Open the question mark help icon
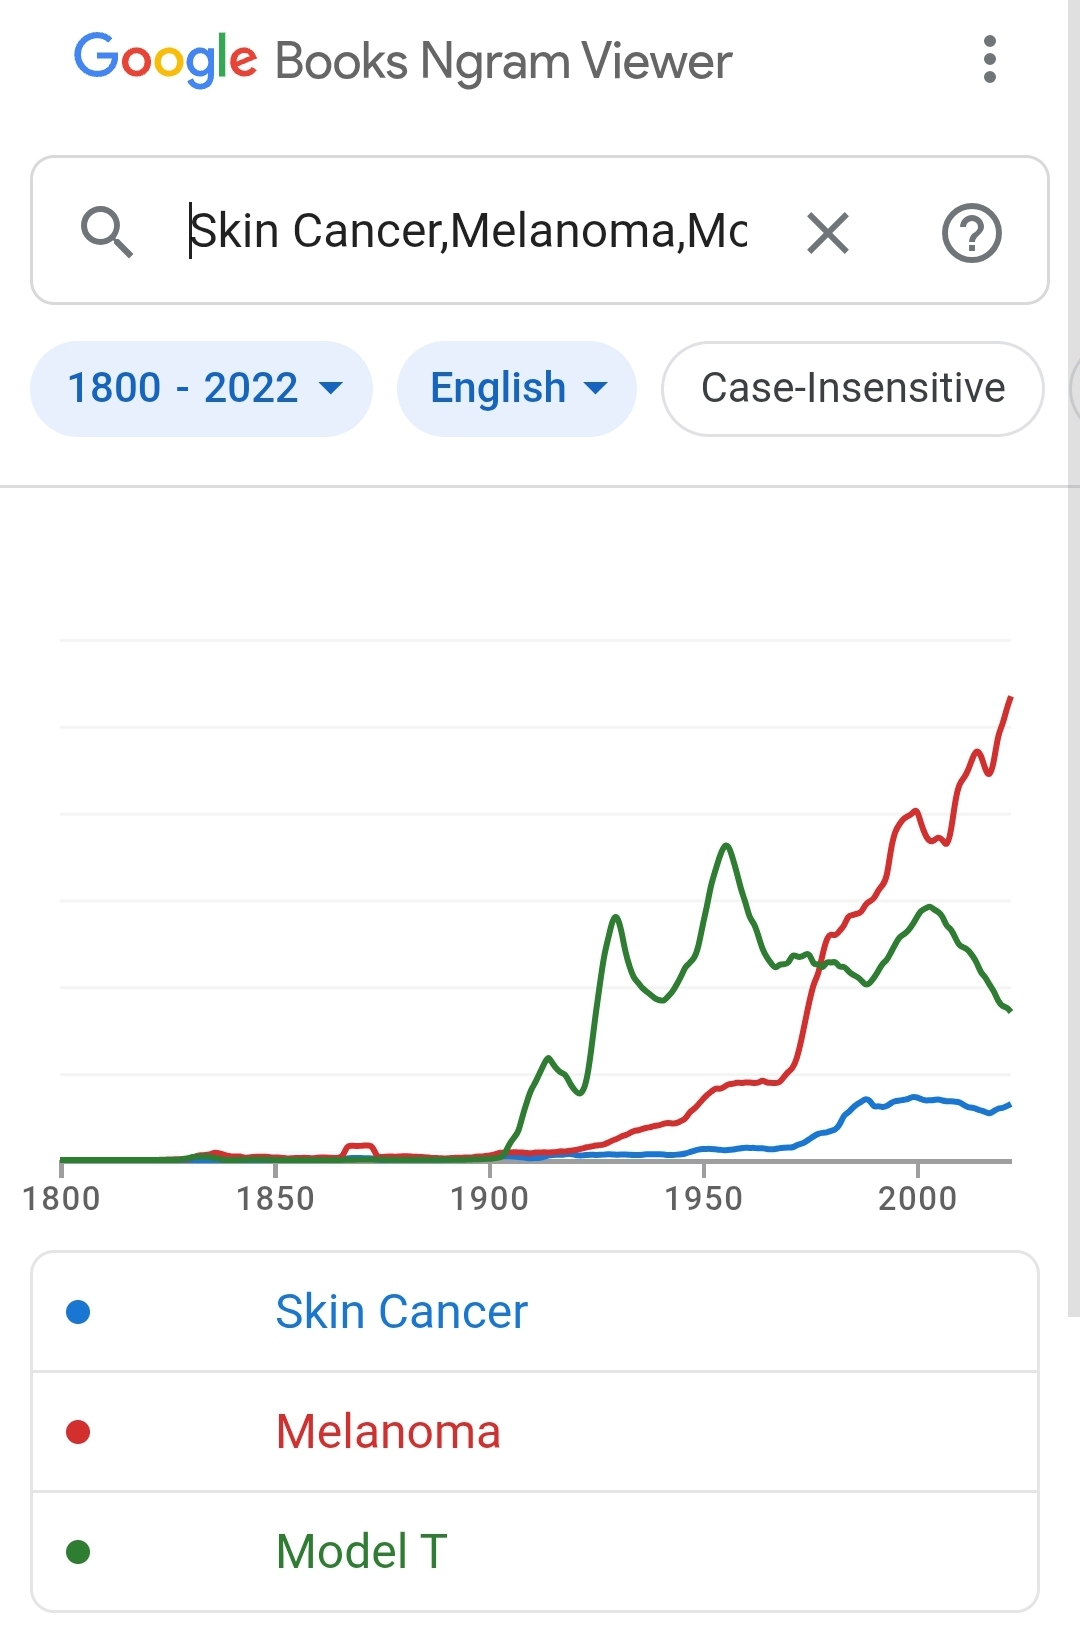The width and height of the screenshot is (1080, 1648). coord(971,233)
